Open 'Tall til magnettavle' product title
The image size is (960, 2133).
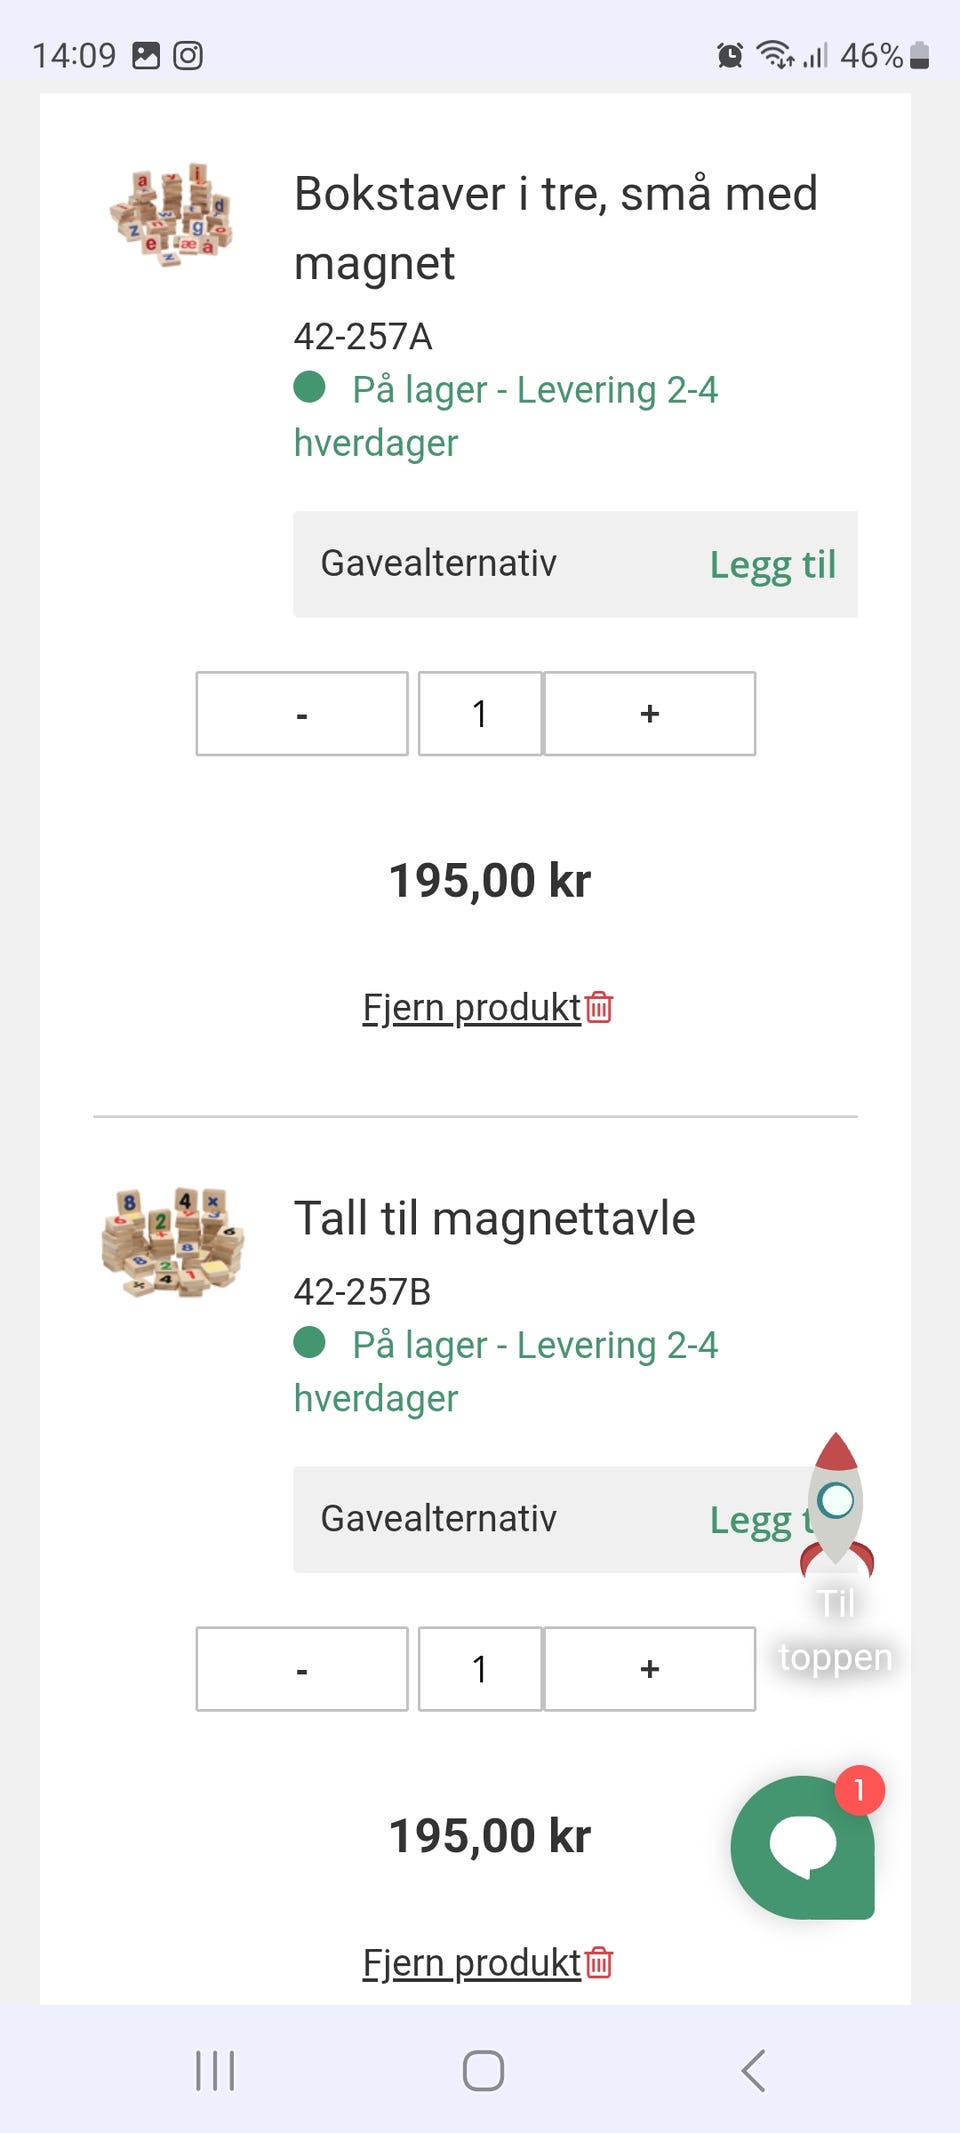[x=494, y=1218]
